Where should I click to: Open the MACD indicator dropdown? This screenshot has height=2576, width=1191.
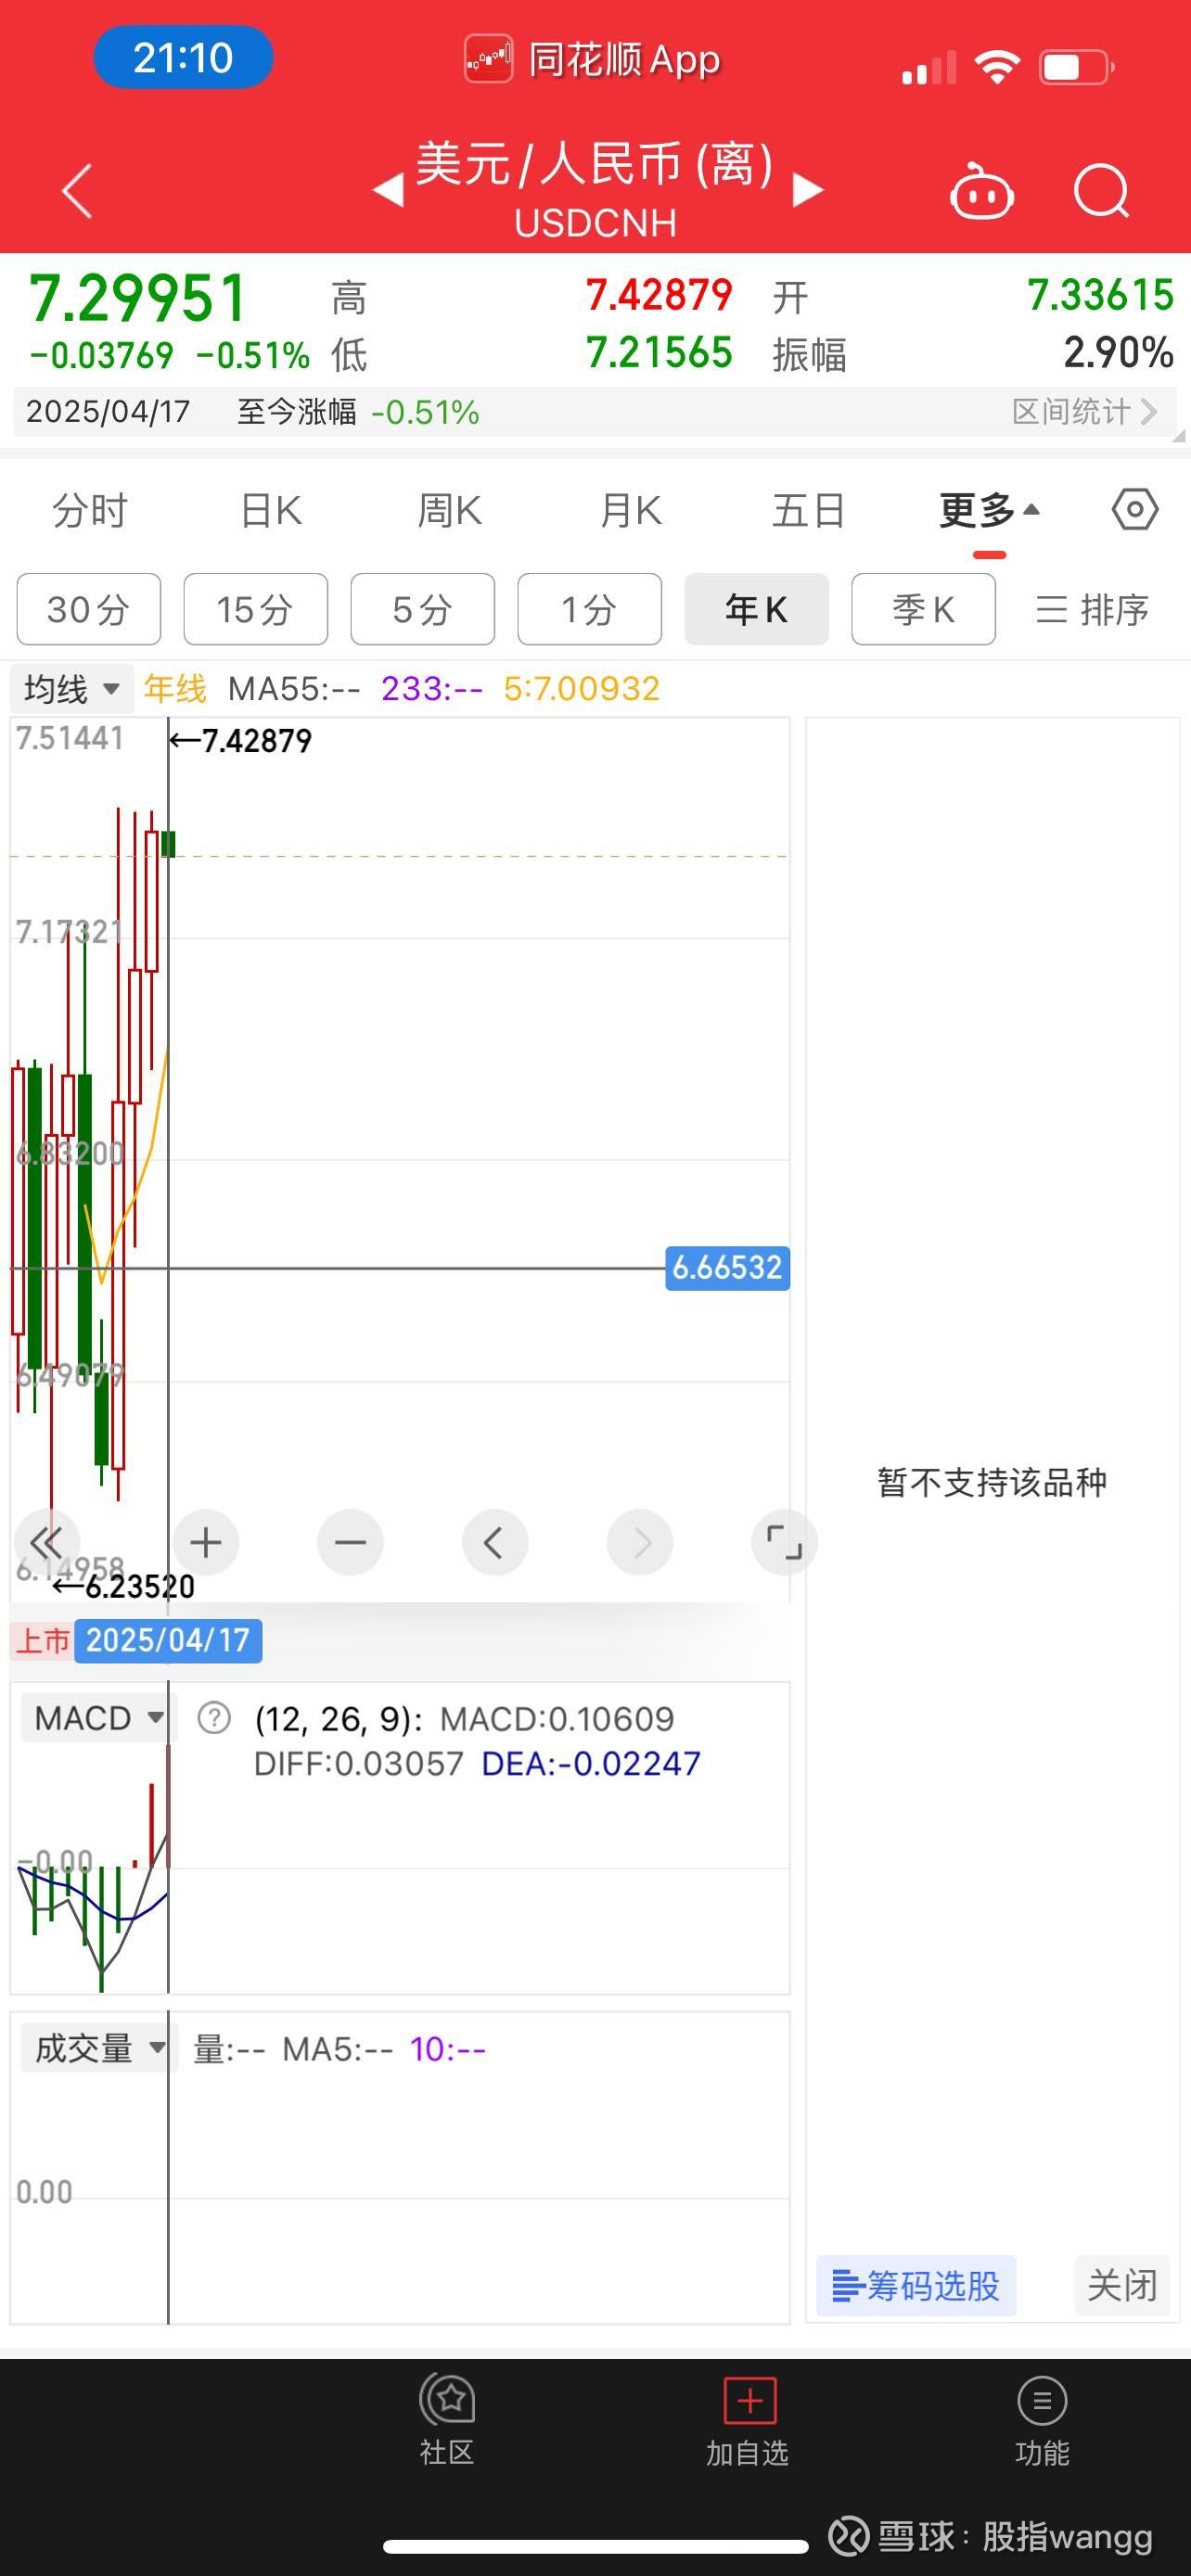pyautogui.click(x=97, y=1719)
